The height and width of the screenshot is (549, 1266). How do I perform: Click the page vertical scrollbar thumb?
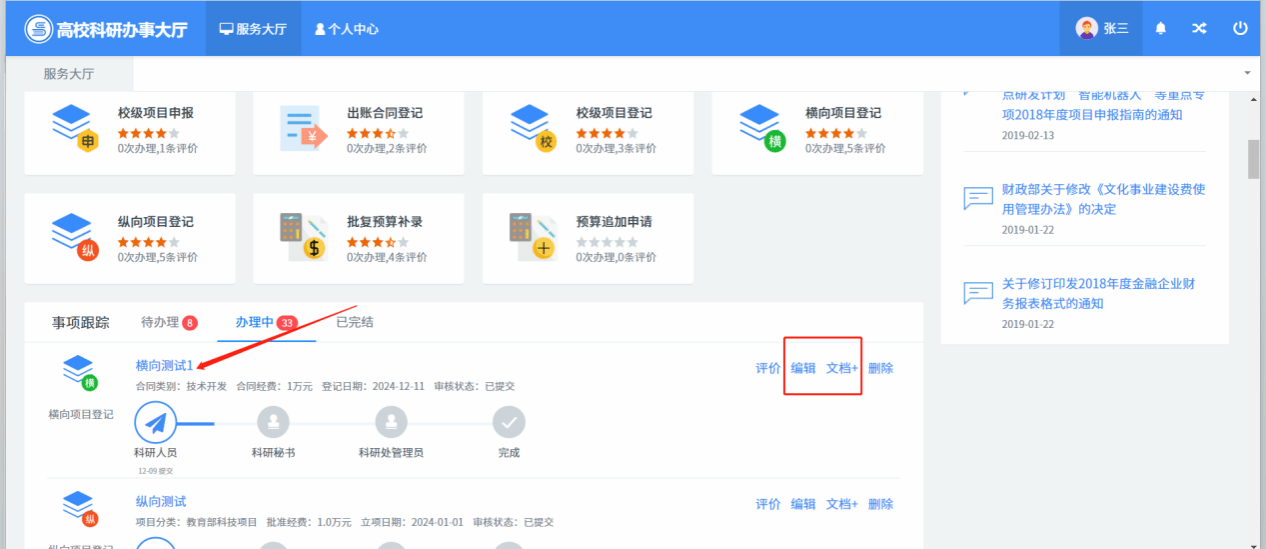point(1253,160)
